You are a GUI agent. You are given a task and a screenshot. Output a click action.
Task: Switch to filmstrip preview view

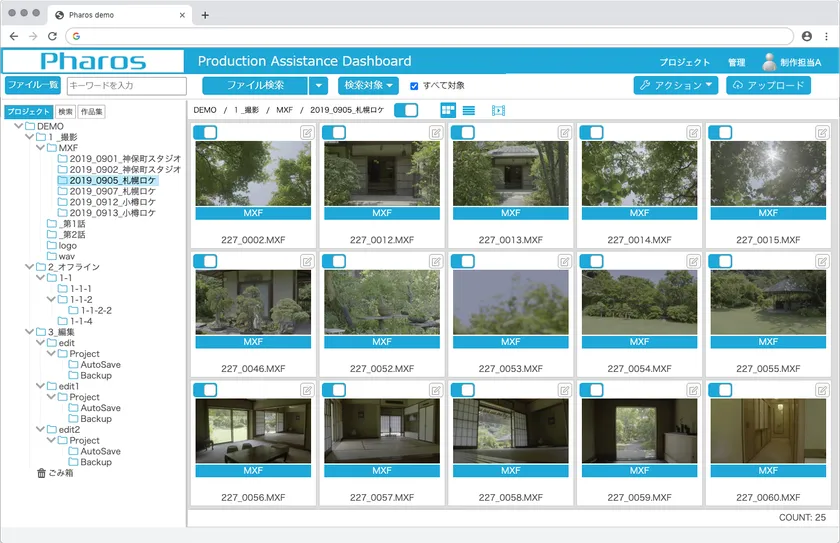[498, 110]
